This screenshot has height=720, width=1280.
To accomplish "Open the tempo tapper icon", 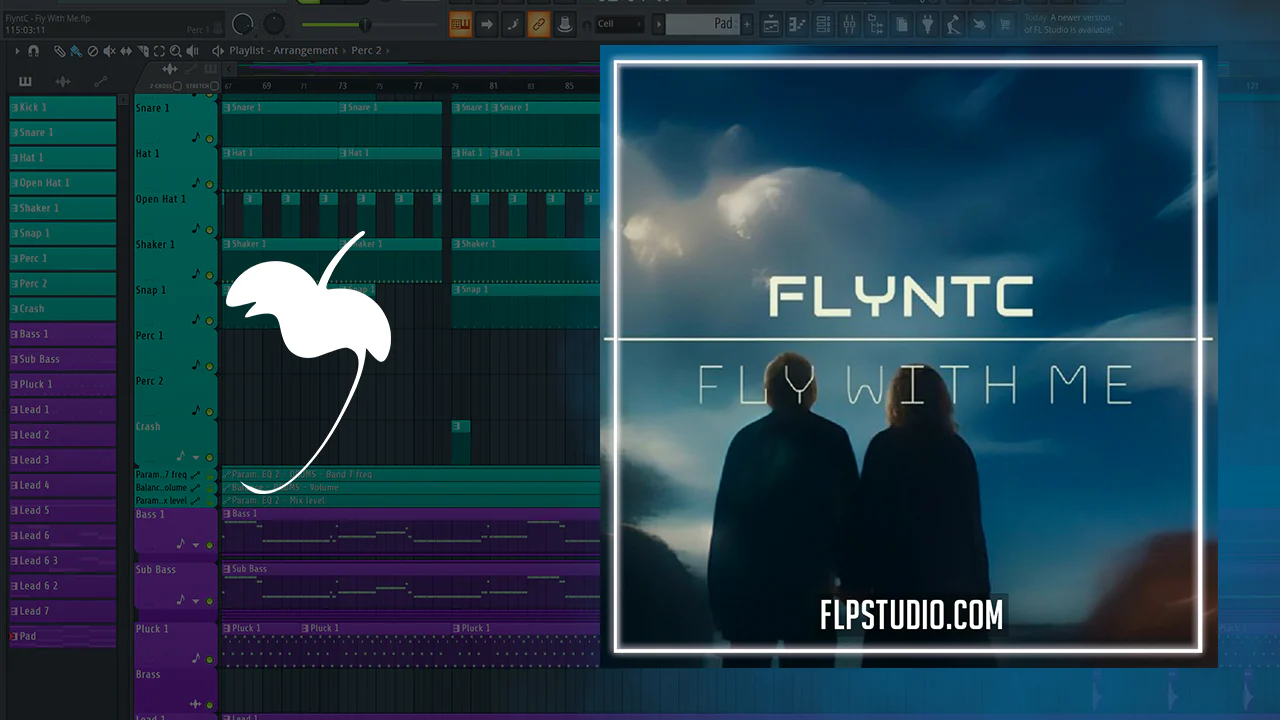I will point(954,24).
